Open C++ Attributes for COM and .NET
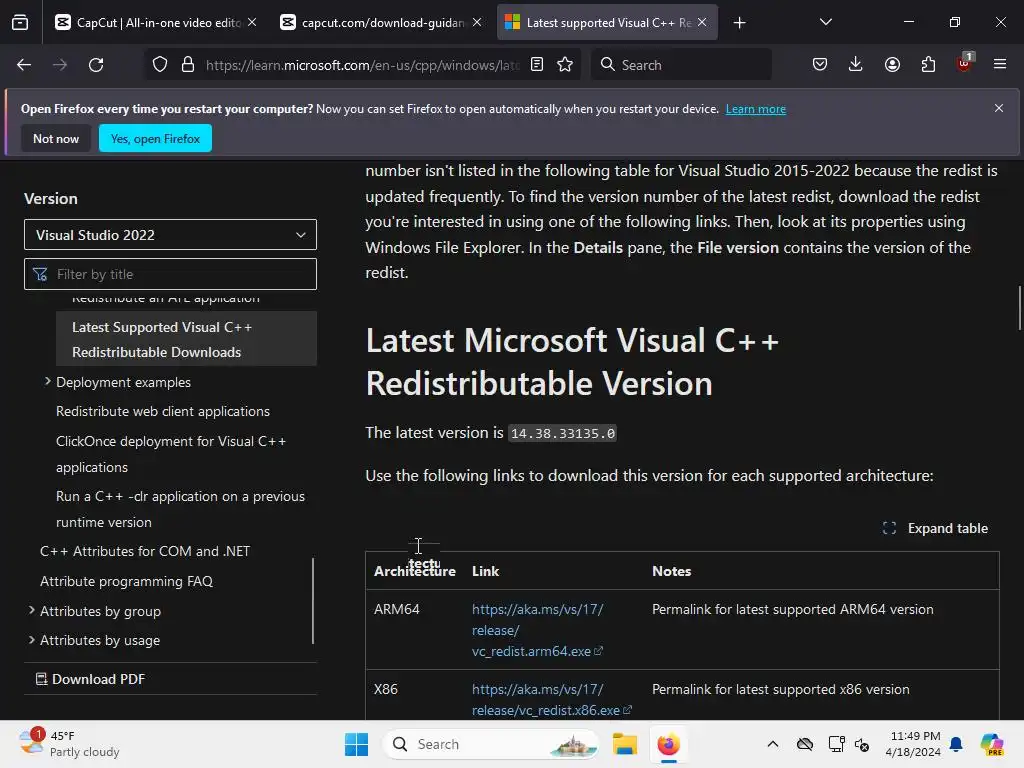 [x=145, y=551]
